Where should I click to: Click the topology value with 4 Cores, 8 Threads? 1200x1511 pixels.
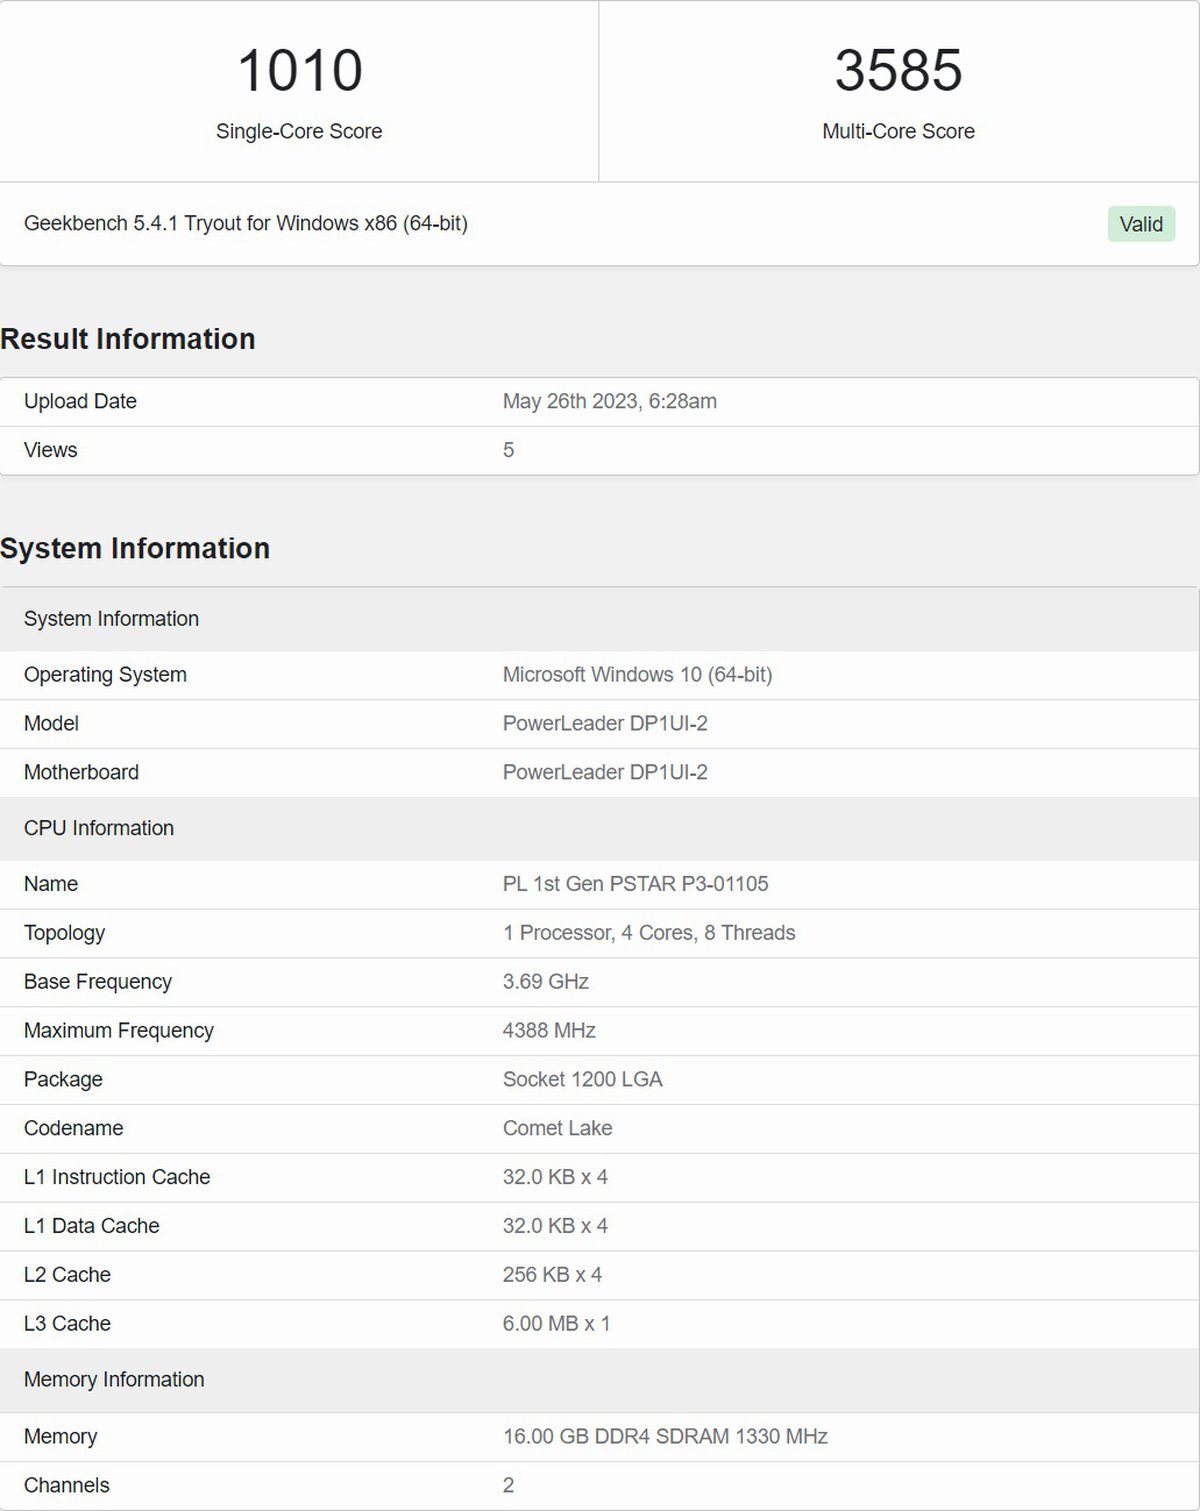coord(649,933)
